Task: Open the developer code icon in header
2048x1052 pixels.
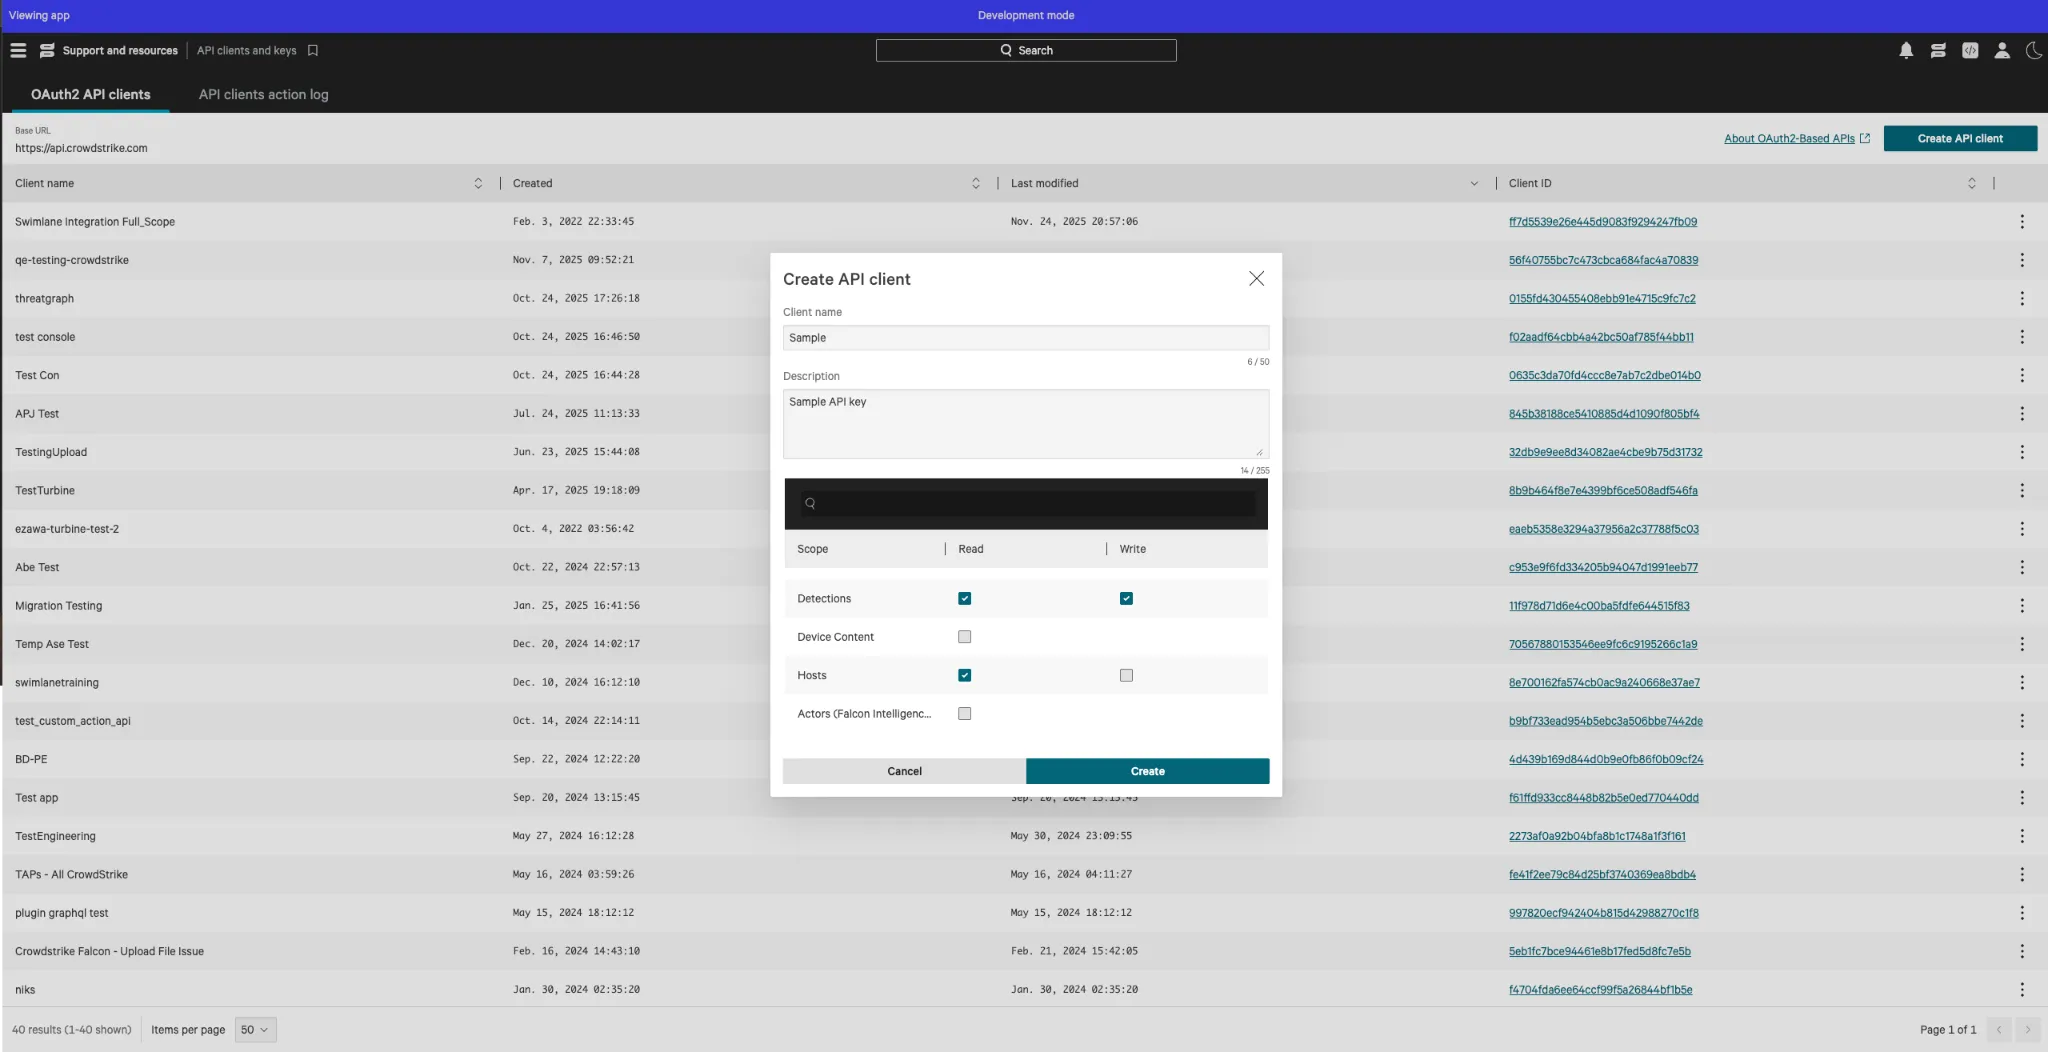Action: tap(1970, 50)
